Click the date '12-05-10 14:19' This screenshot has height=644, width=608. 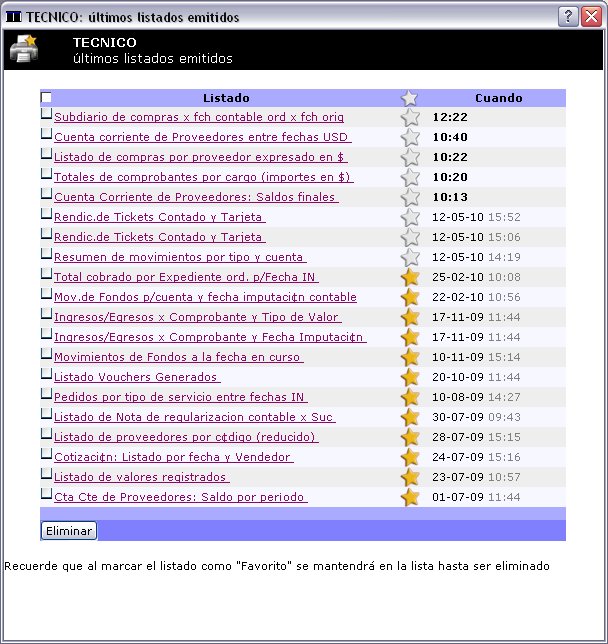tap(476, 258)
